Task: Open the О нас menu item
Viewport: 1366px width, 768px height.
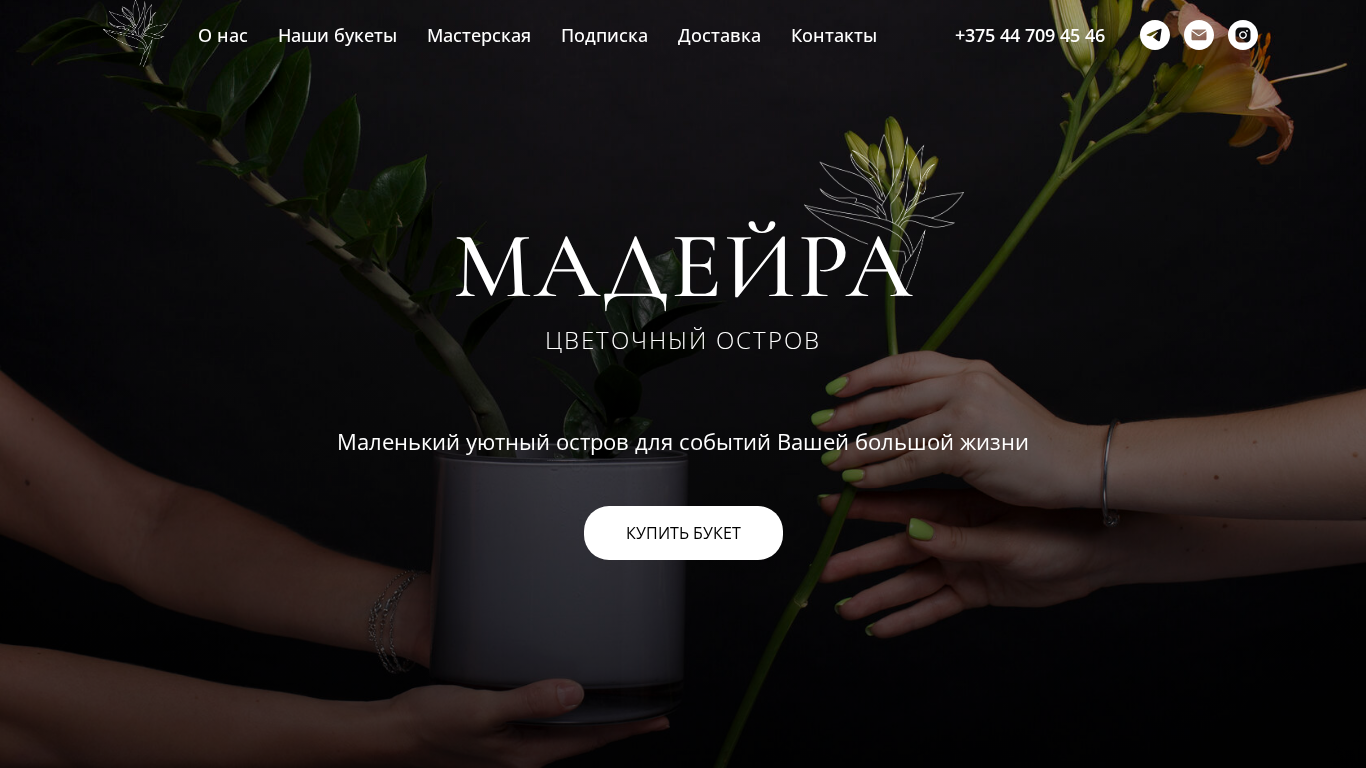Action: coord(223,36)
